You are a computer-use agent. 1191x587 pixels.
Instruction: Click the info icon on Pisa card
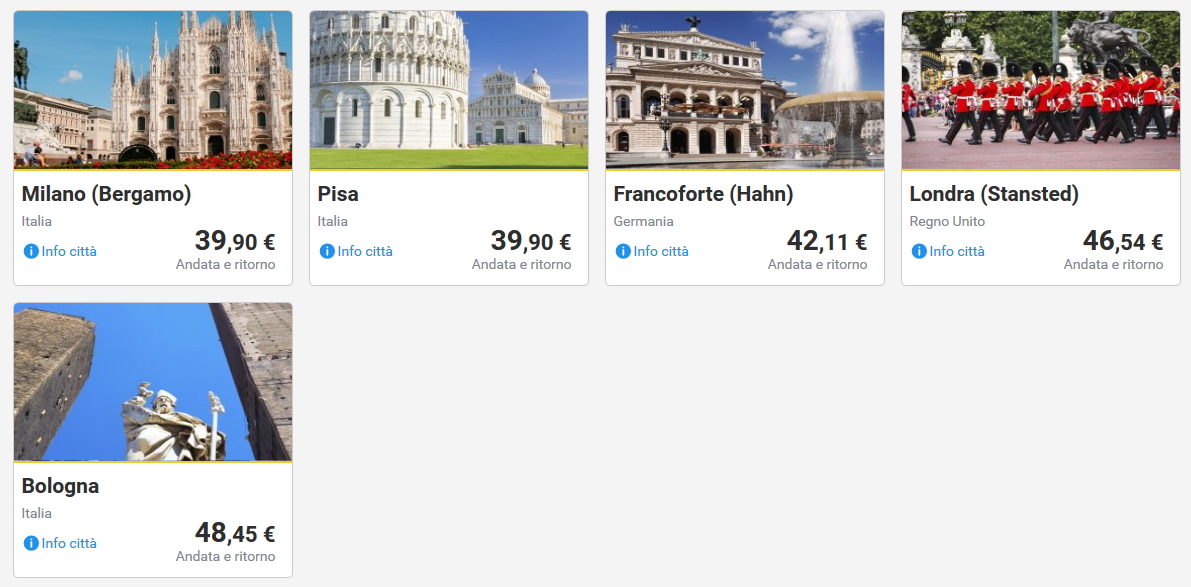[x=327, y=251]
